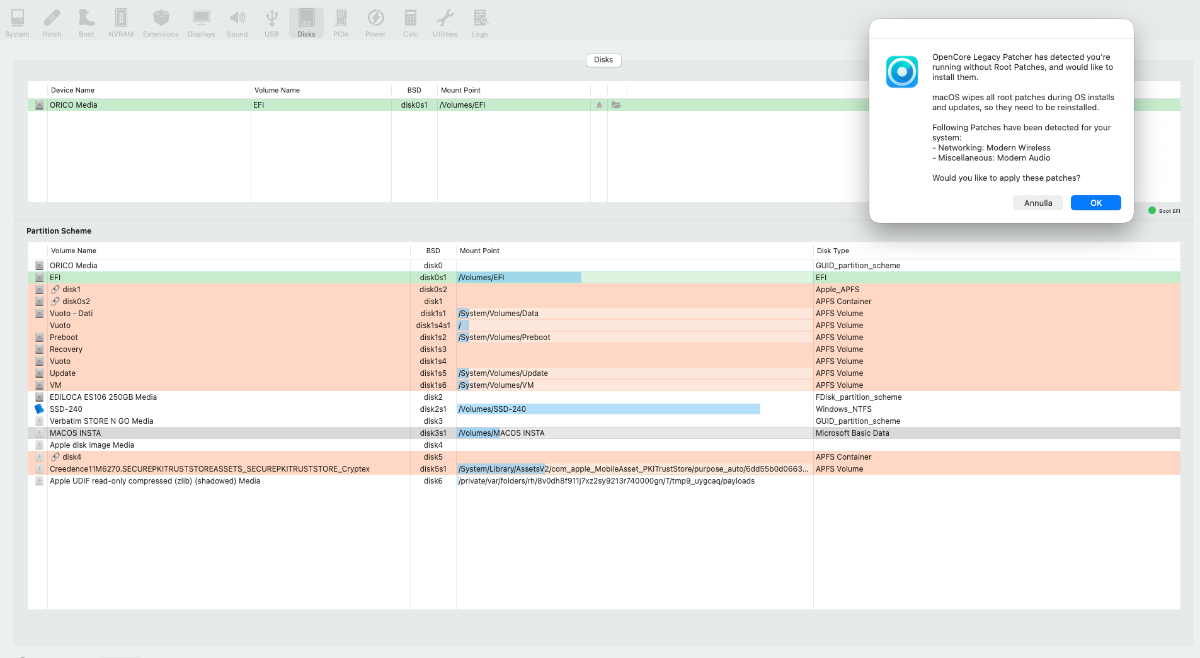Click the blue drive icon next to SSD-240
Viewport: 1200px width, 658px height.
[x=39, y=409]
